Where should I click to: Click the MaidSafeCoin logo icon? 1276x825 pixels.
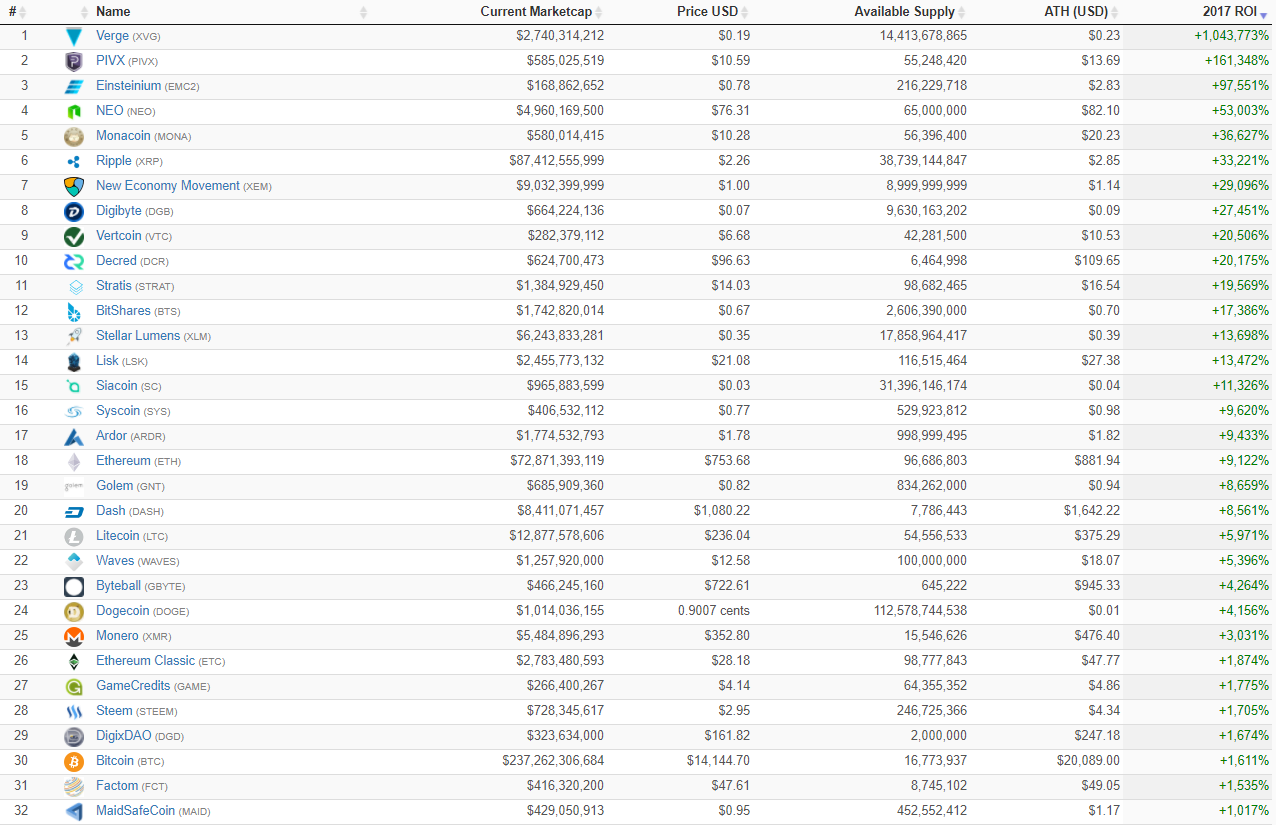click(x=74, y=811)
